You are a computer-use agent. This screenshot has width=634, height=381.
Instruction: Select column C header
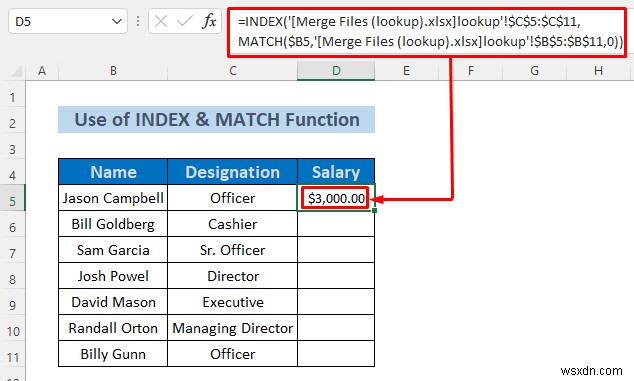(232, 71)
